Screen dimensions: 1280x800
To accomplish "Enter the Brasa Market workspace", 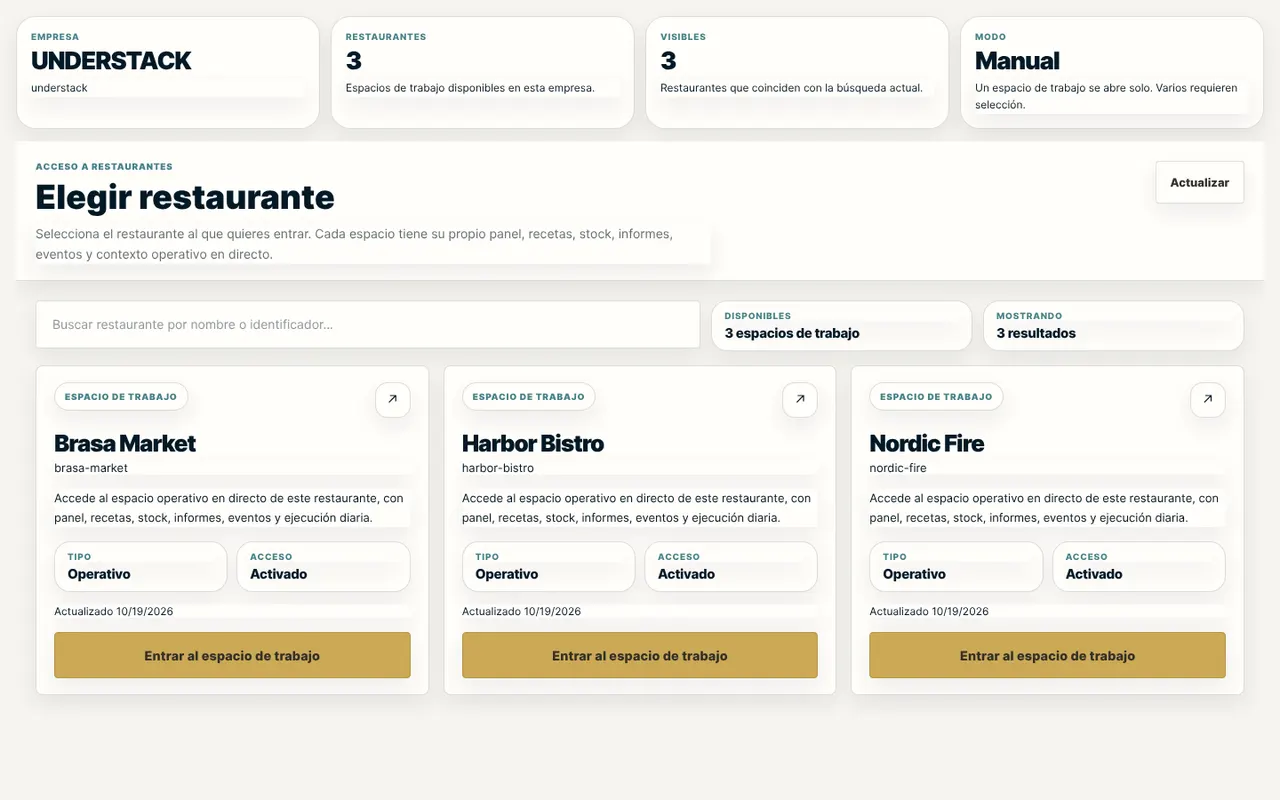I will coord(232,655).
